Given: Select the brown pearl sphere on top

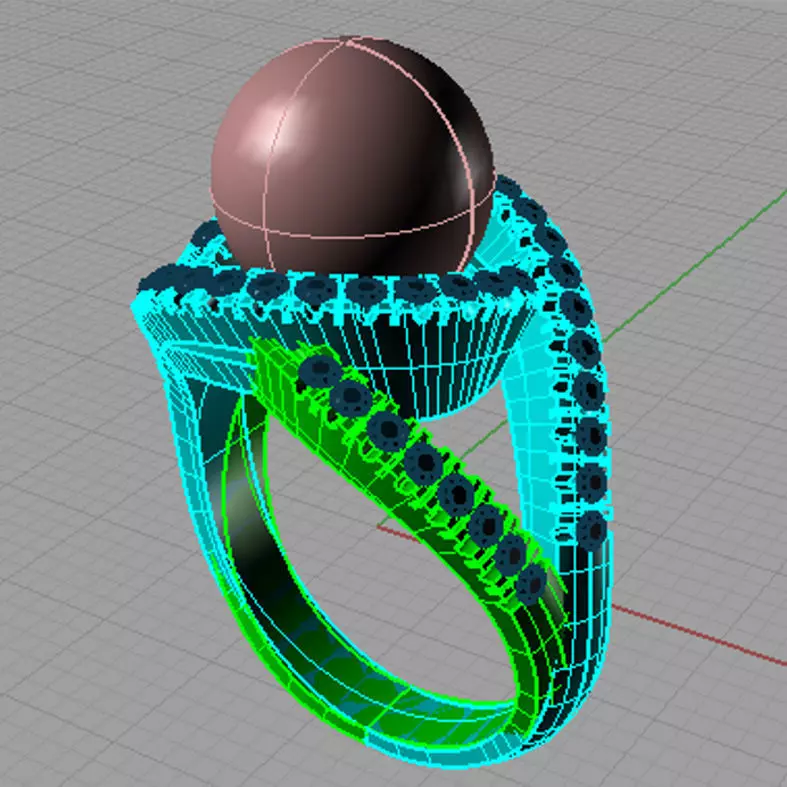Looking at the screenshot, I should [x=353, y=156].
